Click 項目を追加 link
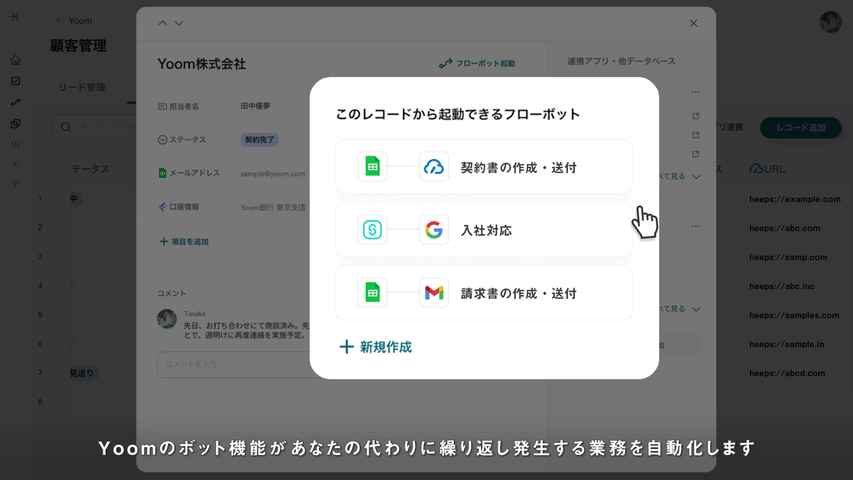Viewport: 853px width, 480px height. point(184,241)
